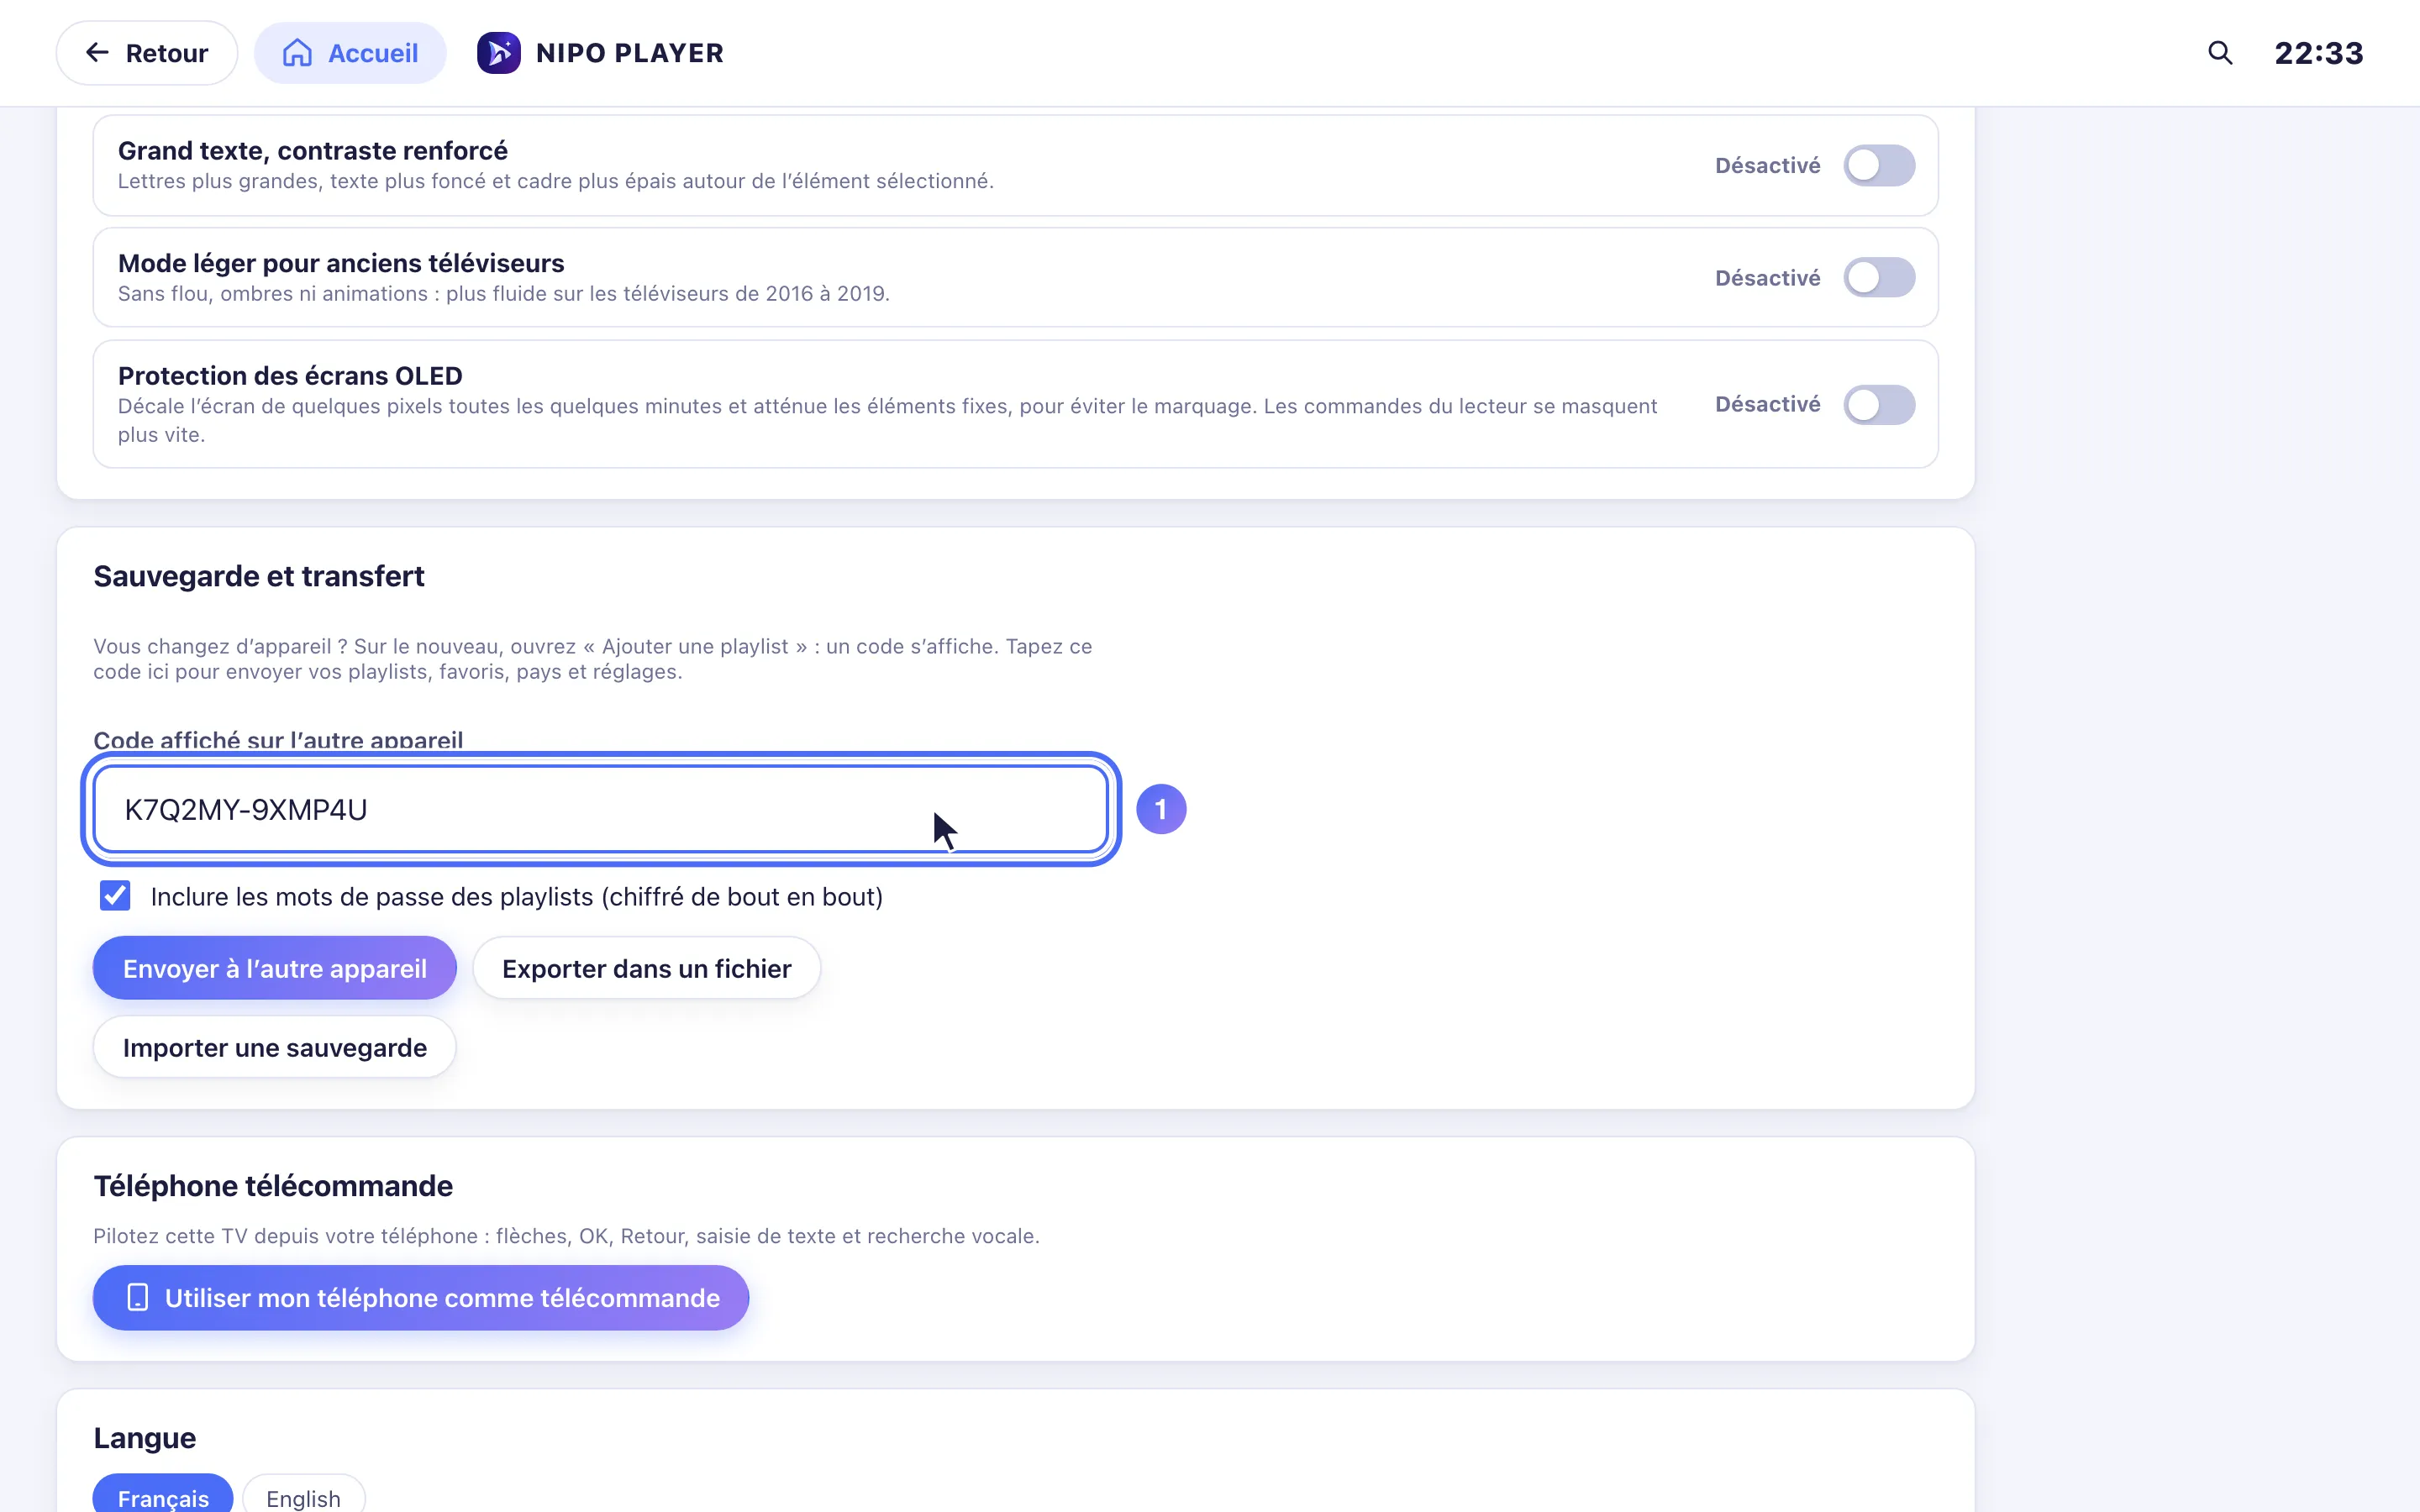Image resolution: width=2420 pixels, height=1512 pixels.
Task: Click Utiliser mon téléphone comme télécommande
Action: tap(421, 1297)
